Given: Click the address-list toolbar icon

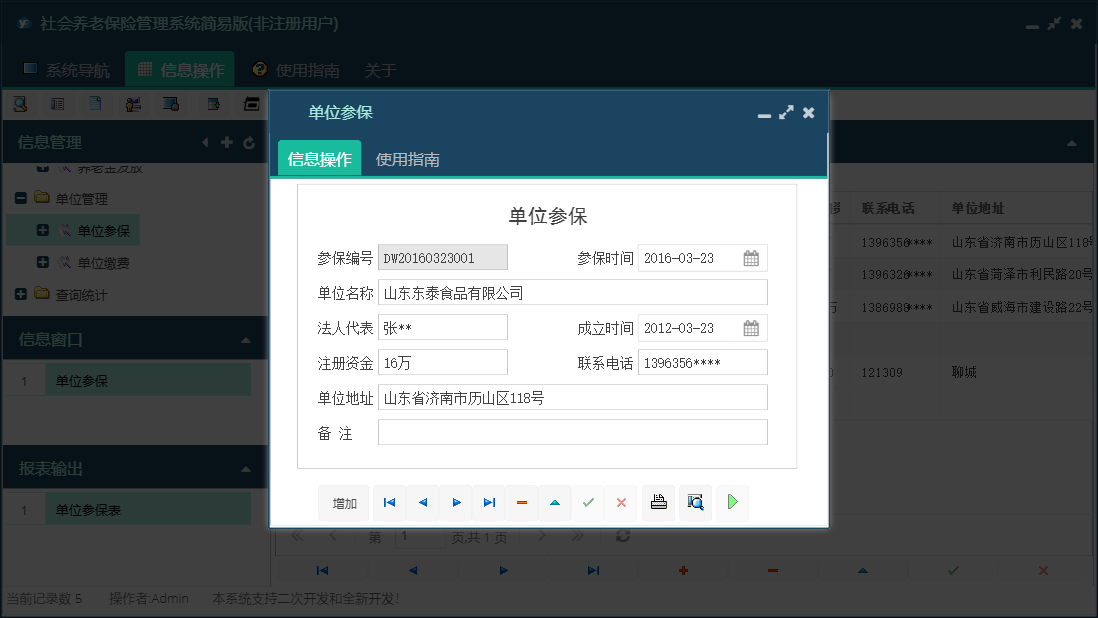Looking at the screenshot, I should click(x=57, y=103).
